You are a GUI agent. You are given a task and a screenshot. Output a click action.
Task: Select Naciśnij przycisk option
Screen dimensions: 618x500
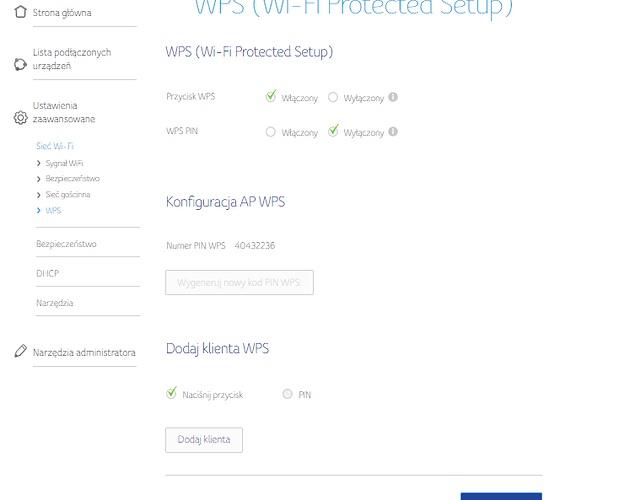coord(171,393)
